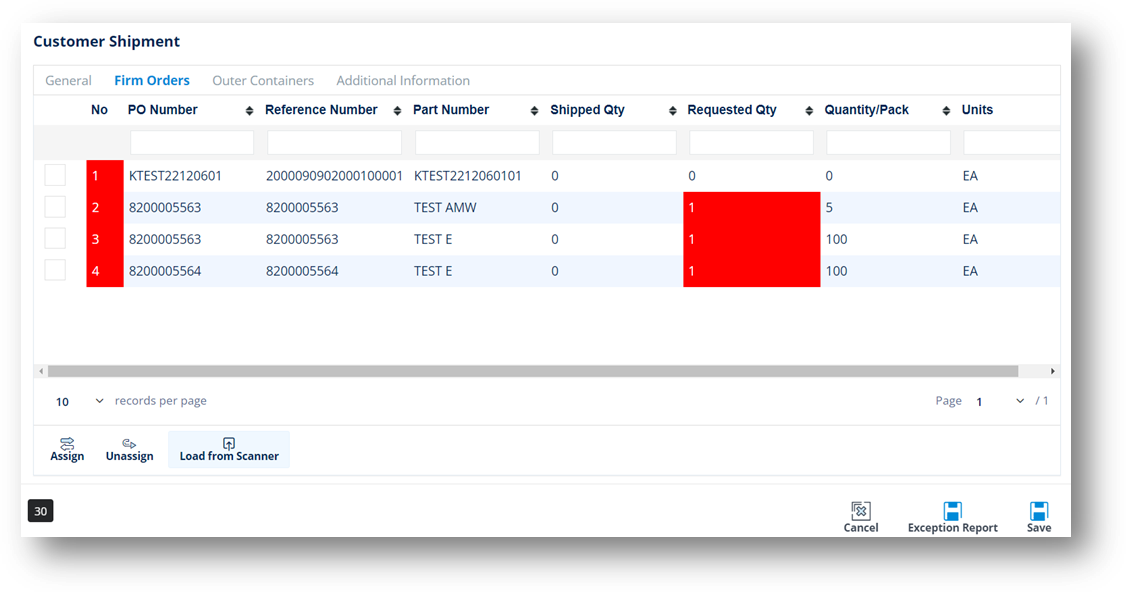Click the Load from Scanner button
Image resolution: width=1126 pixels, height=592 pixels.
point(229,450)
